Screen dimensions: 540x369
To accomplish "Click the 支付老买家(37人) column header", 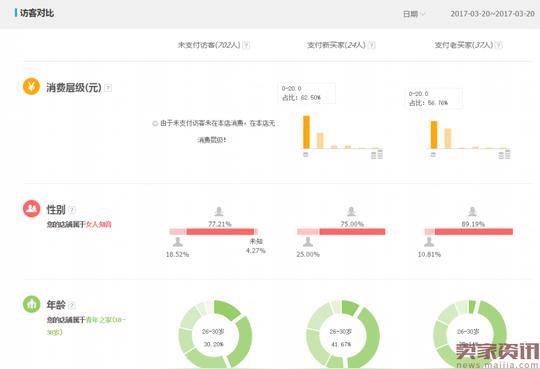I will [x=464, y=45].
